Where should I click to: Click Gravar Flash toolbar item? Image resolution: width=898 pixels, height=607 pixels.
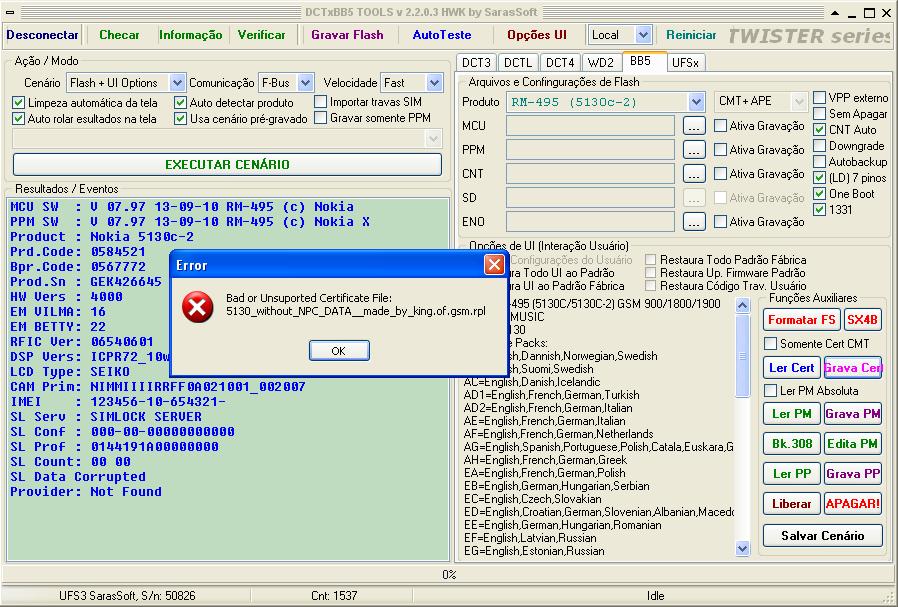click(348, 35)
